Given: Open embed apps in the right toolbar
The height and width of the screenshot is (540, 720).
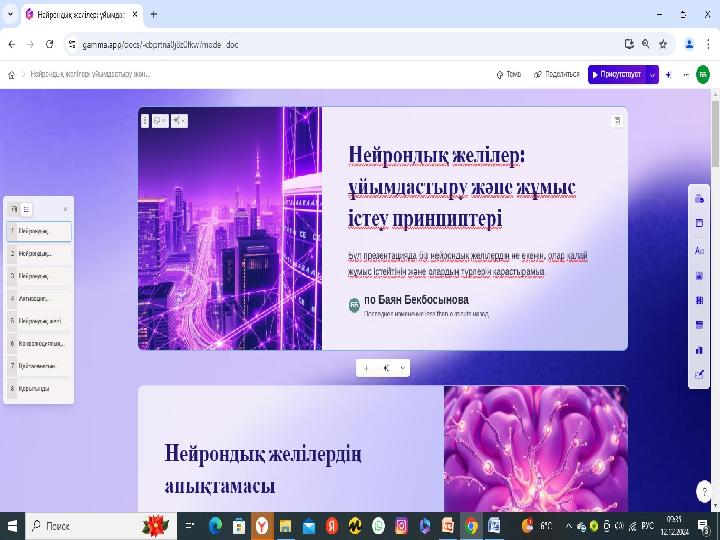Looking at the screenshot, I should coord(699,325).
